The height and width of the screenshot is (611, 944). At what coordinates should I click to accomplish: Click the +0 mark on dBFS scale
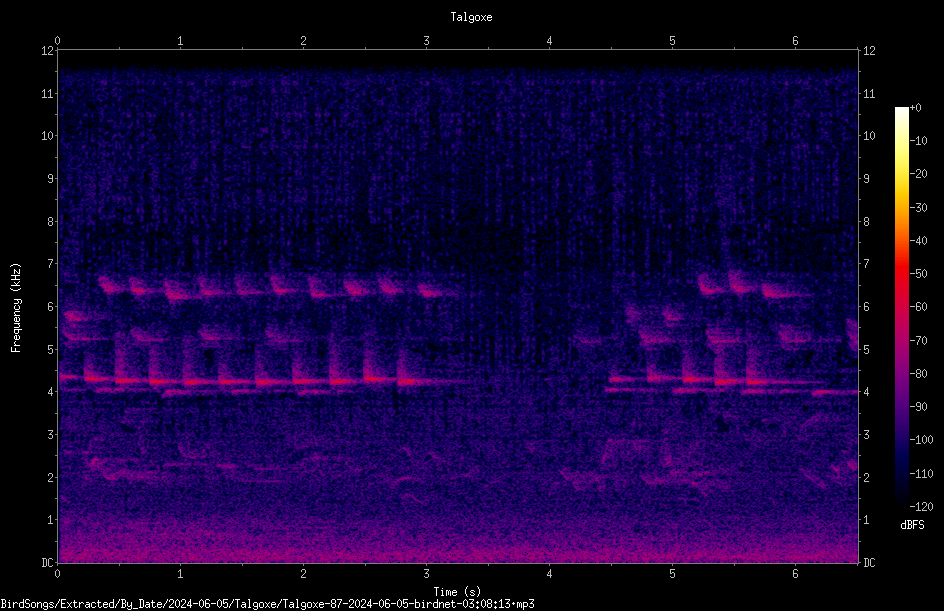[916, 108]
